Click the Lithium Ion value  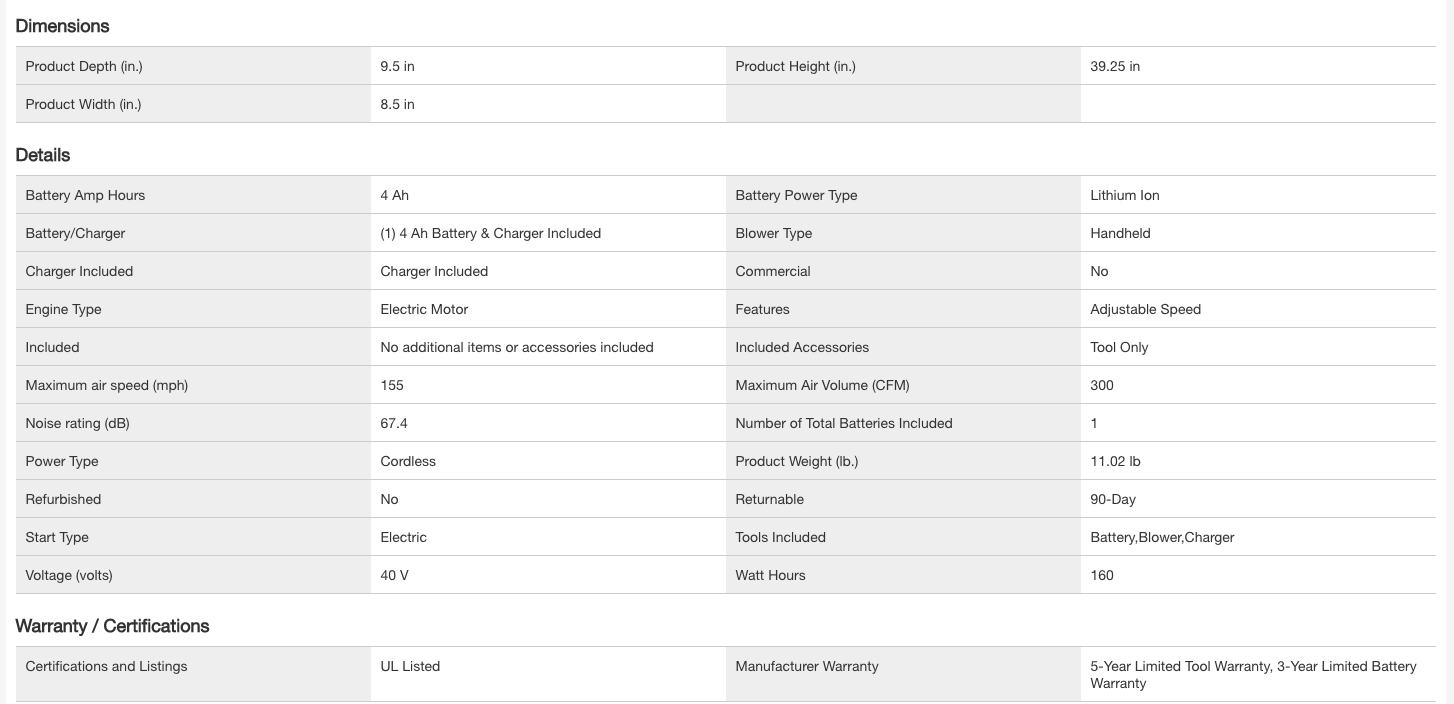pyautogui.click(x=1125, y=196)
